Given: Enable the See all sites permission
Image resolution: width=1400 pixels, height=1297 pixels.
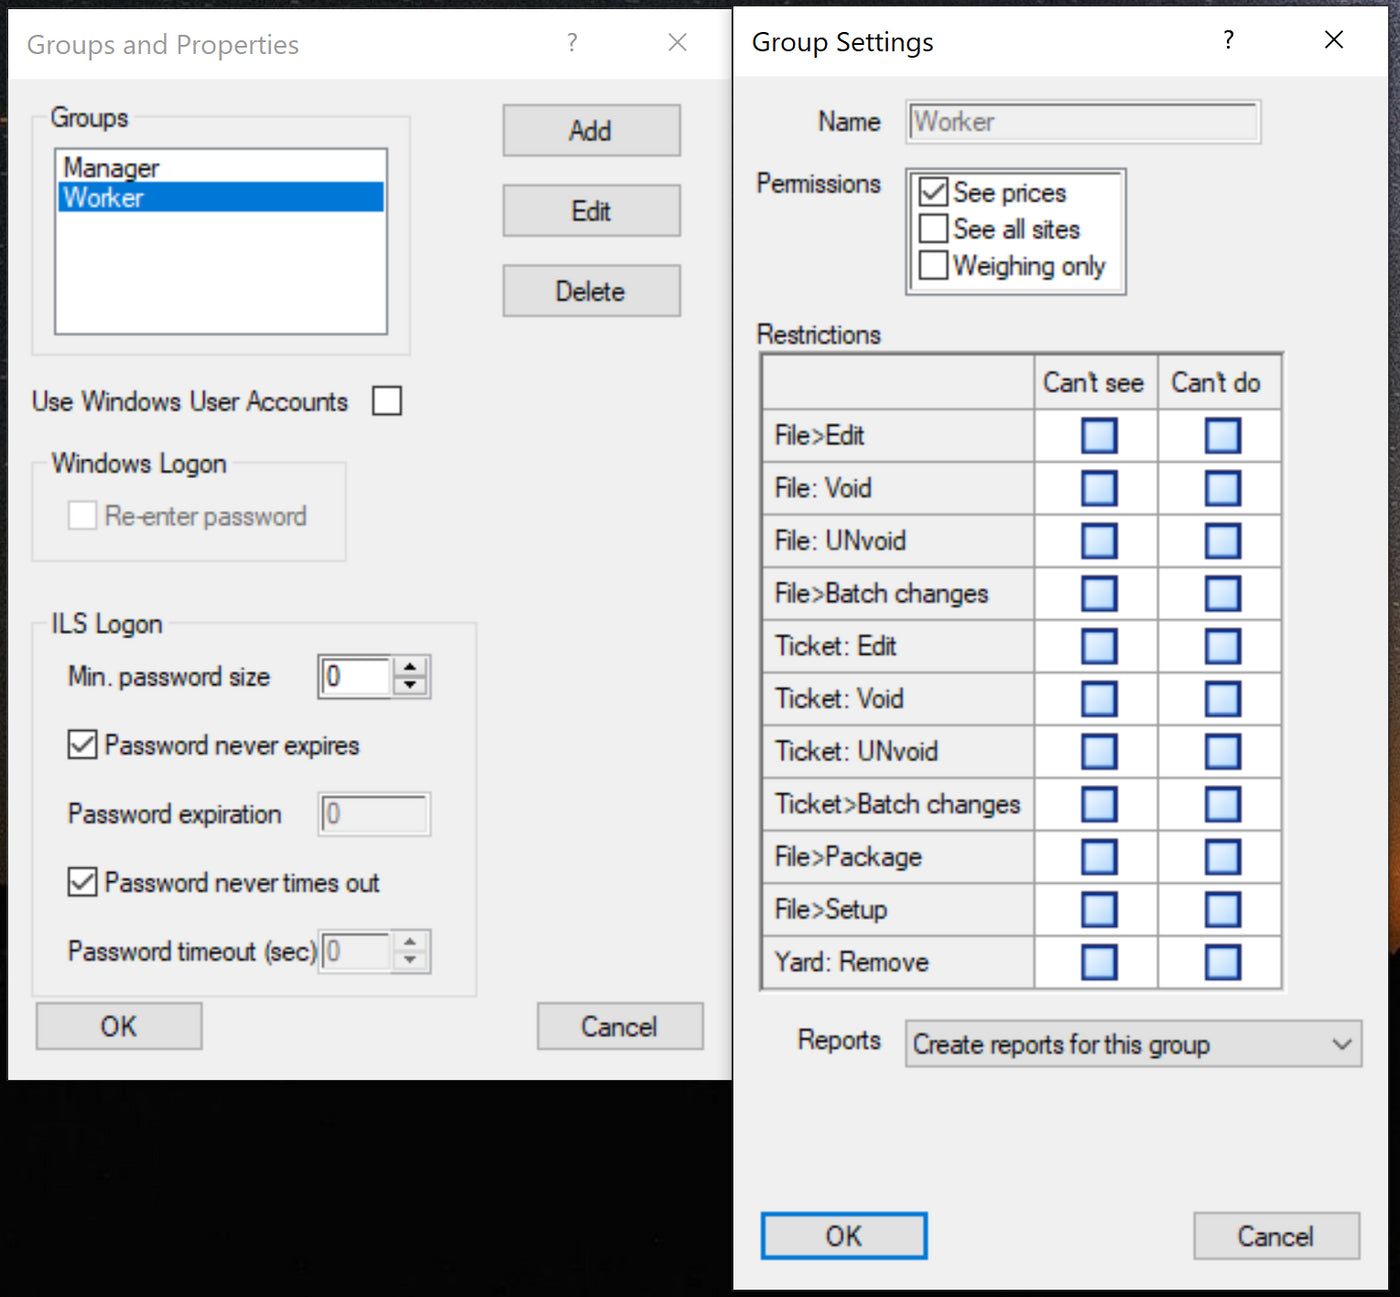Looking at the screenshot, I should pos(932,228).
